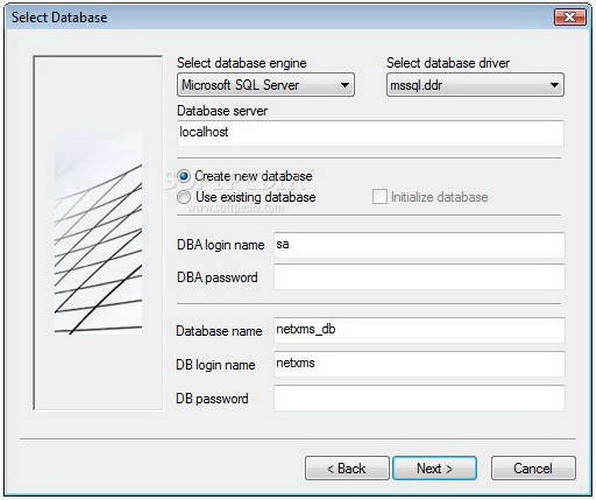Click the Database name field
596x500 pixels.
419,330
